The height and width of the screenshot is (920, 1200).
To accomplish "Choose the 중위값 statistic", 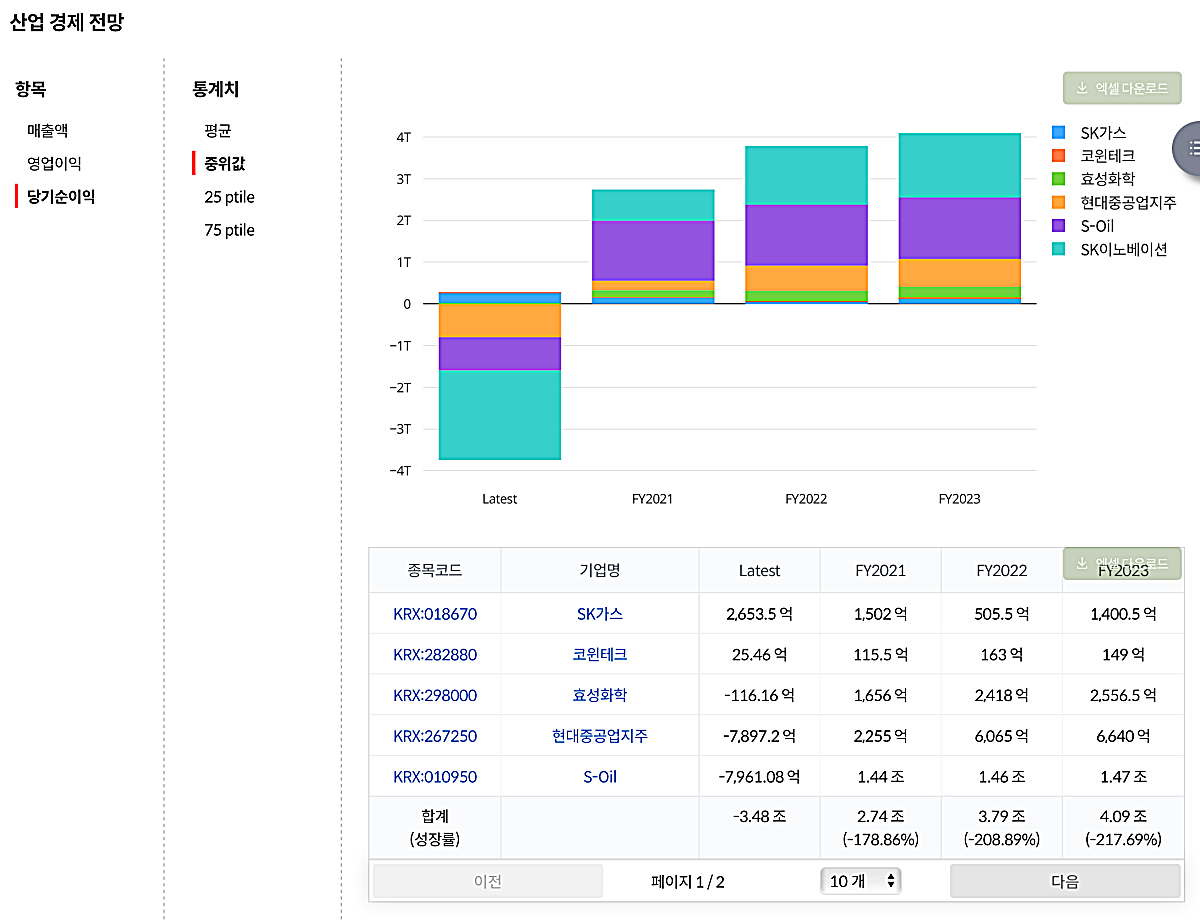I will click(x=225, y=163).
